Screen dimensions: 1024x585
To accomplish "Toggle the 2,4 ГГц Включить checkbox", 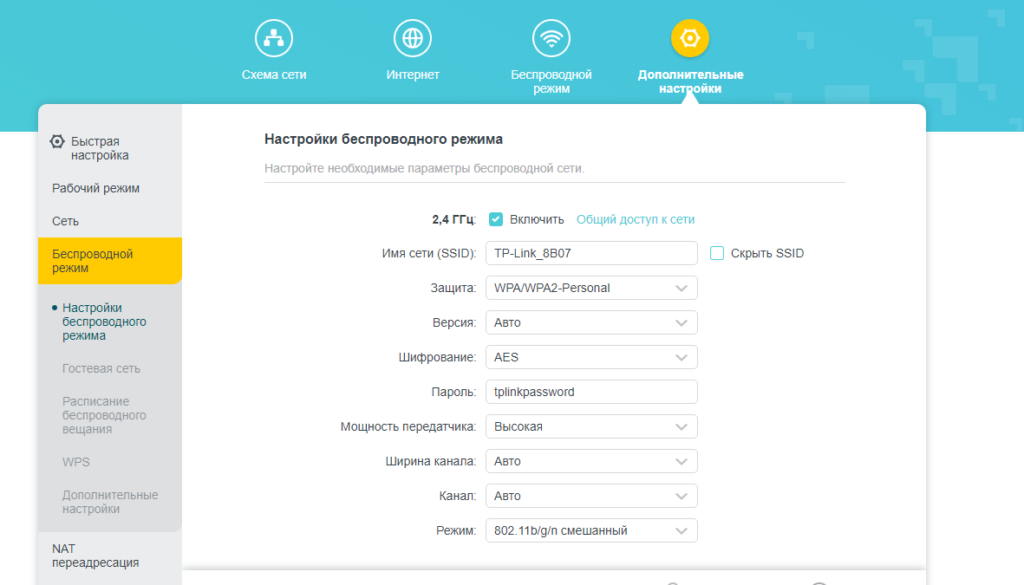I will click(496, 219).
